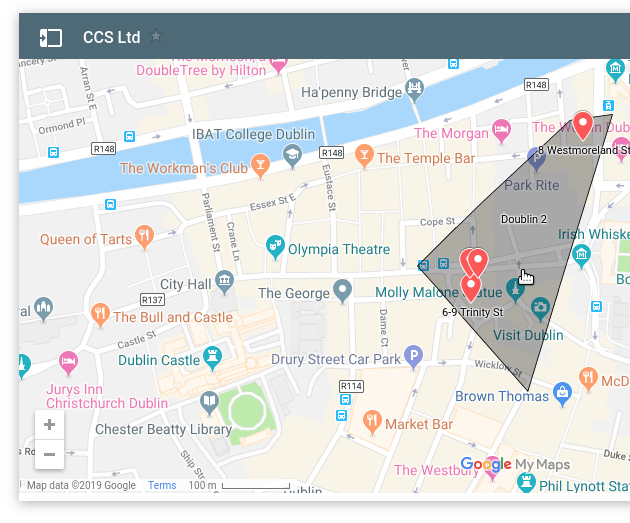Click the DoubleTree by Hilton hotel icon
Screen dimensions: 630x523
coord(278,66)
